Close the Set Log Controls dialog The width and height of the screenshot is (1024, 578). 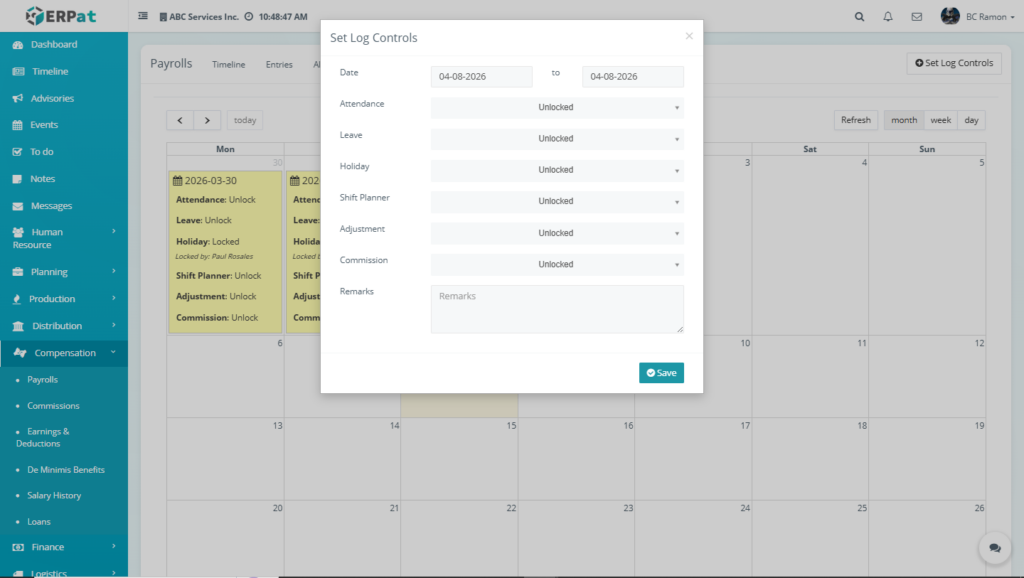click(689, 36)
